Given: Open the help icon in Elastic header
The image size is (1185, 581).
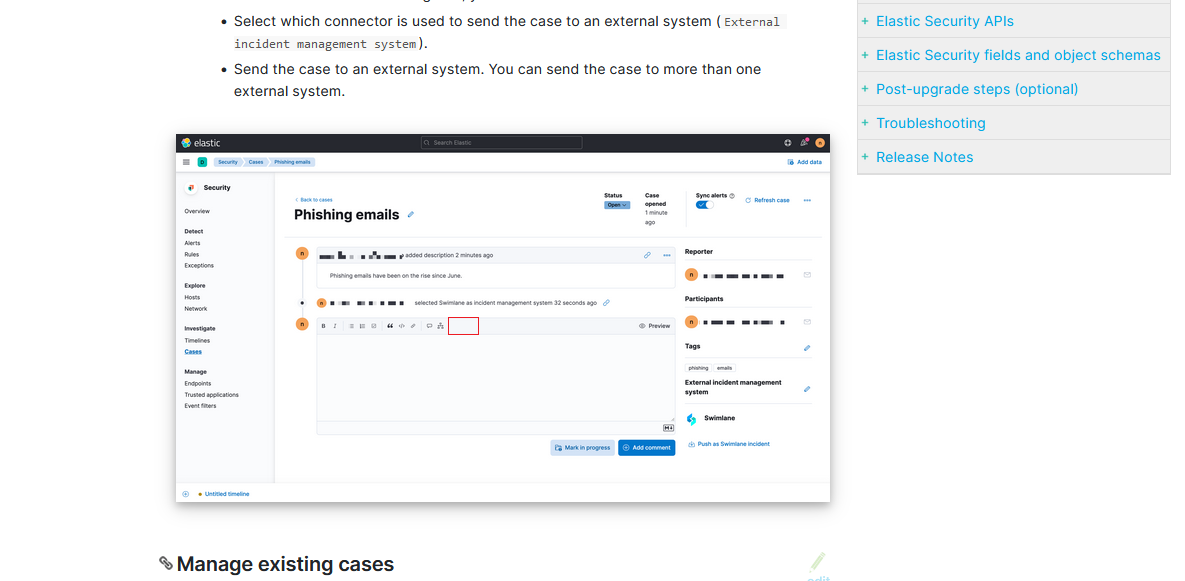Looking at the screenshot, I should point(787,143).
